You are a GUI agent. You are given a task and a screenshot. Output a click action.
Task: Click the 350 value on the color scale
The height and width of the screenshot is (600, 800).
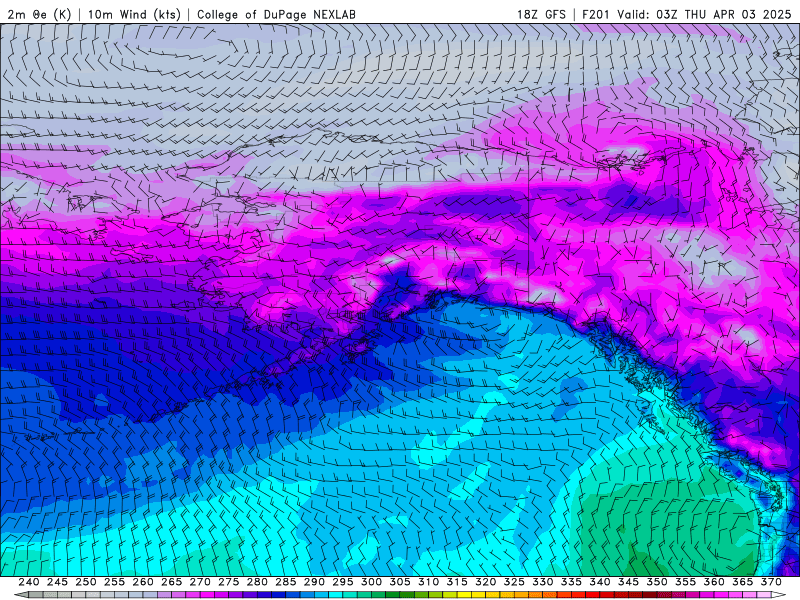tap(657, 582)
